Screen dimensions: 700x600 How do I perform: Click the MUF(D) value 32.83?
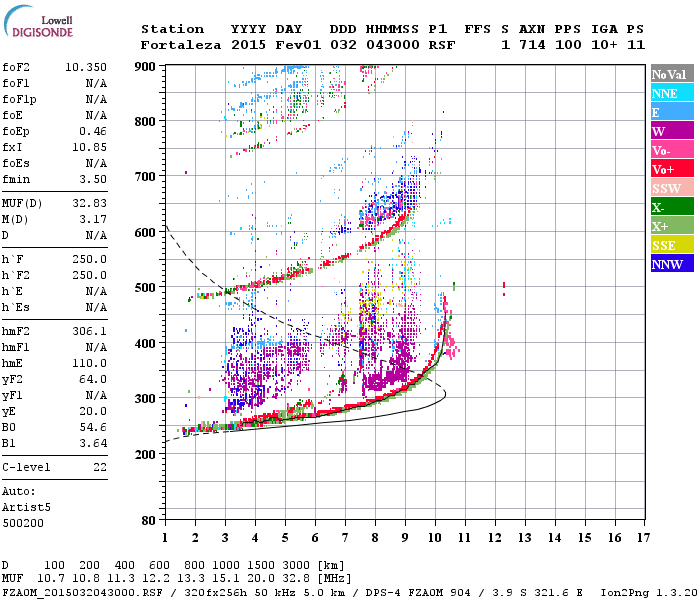(89, 204)
